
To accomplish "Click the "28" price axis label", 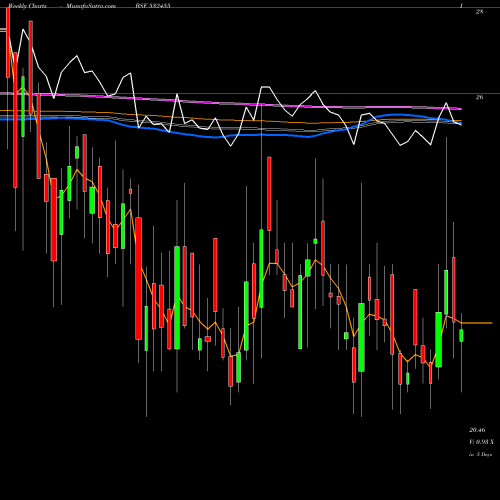I will coord(479,12).
